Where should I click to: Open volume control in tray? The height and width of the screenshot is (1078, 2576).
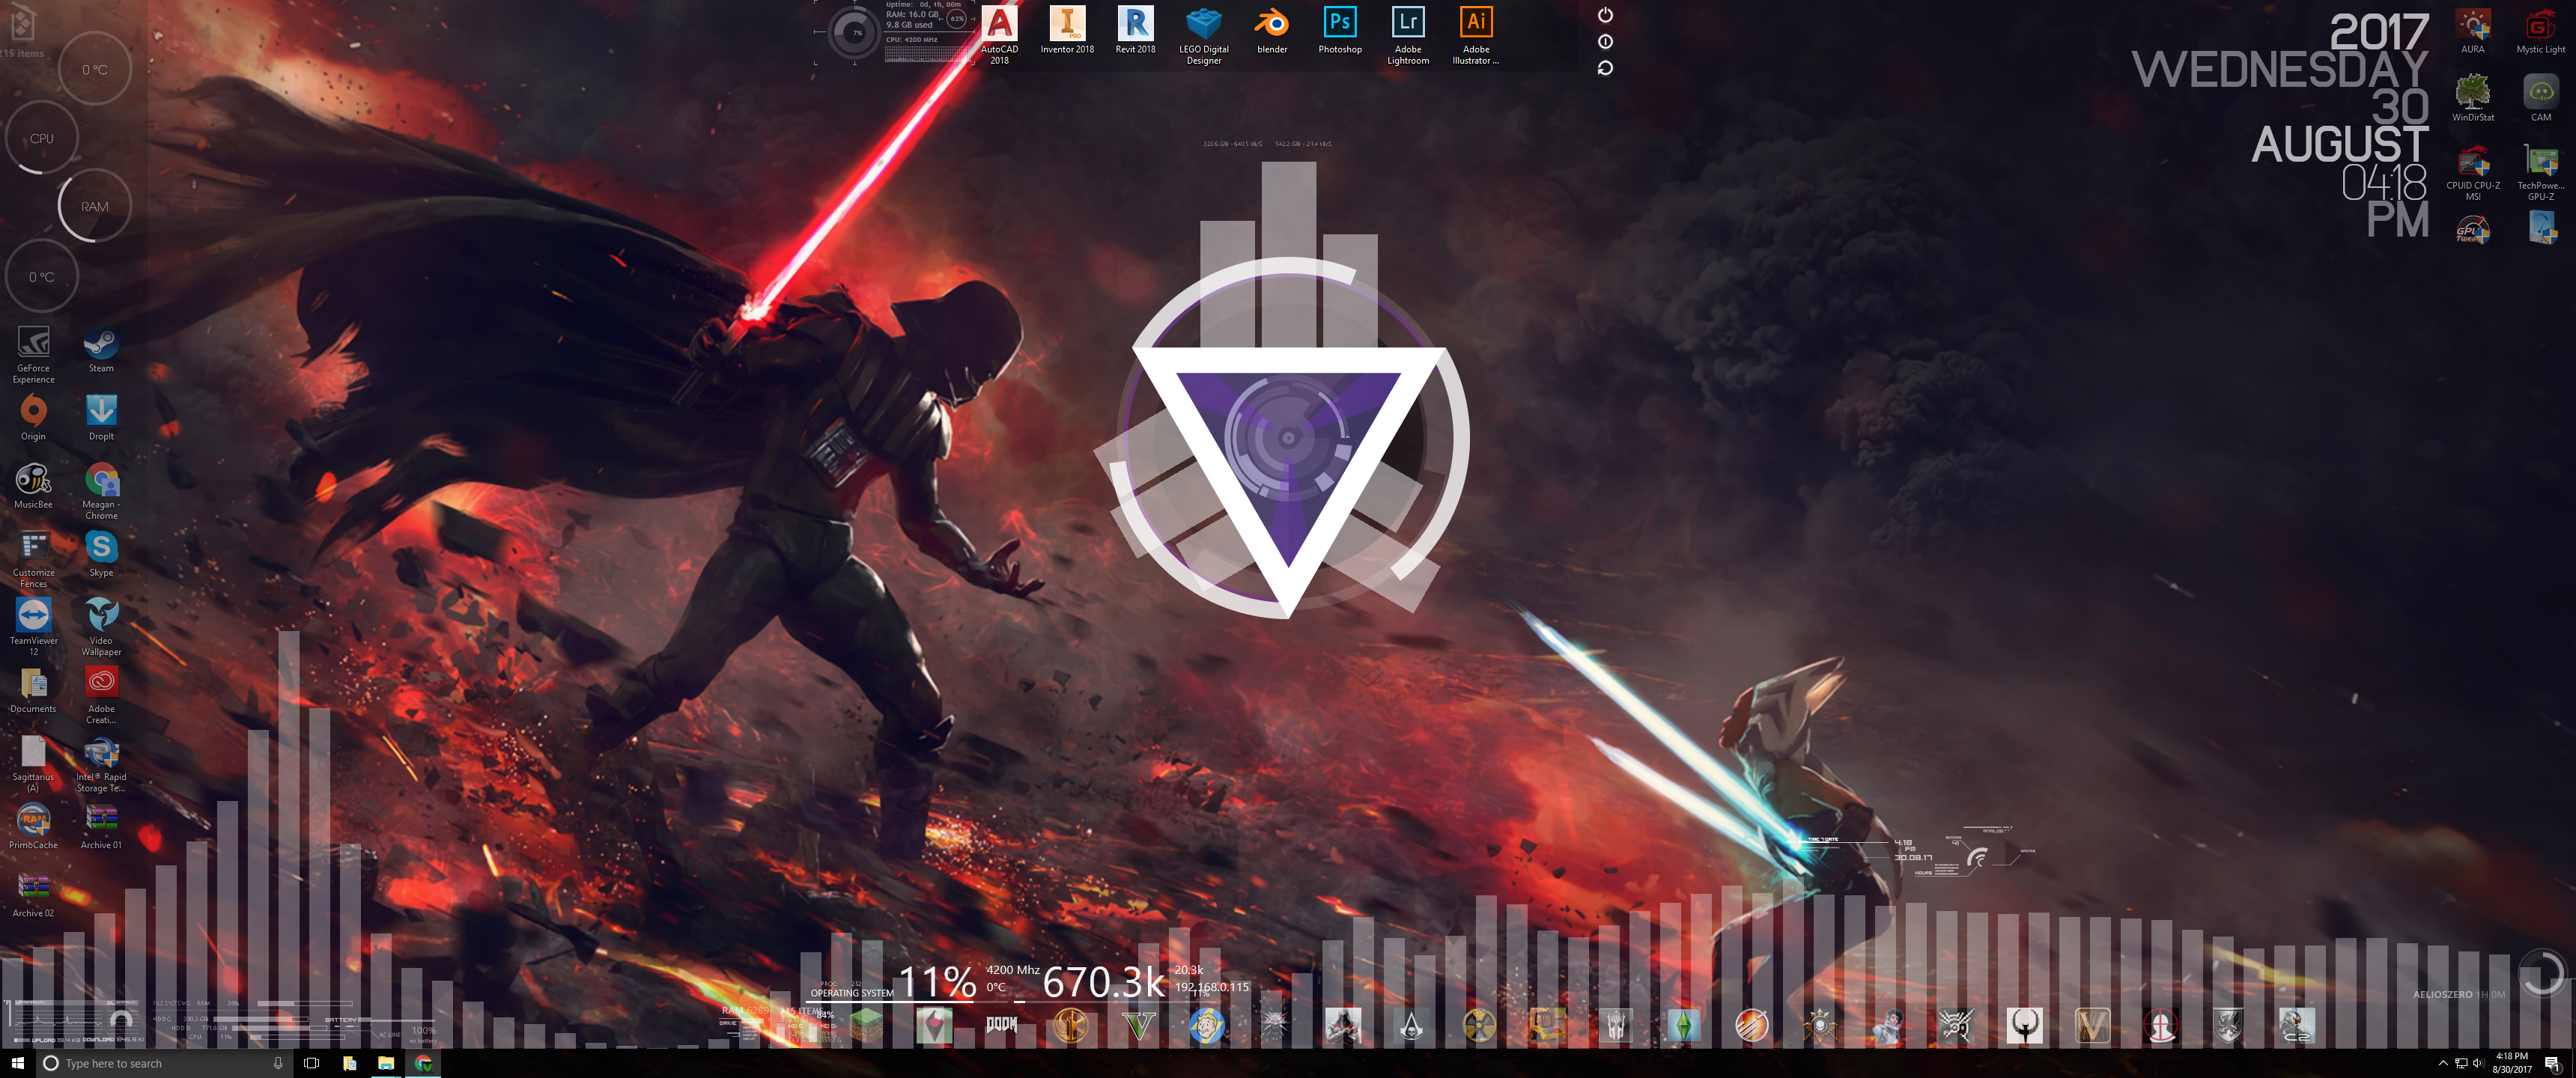click(2479, 1063)
